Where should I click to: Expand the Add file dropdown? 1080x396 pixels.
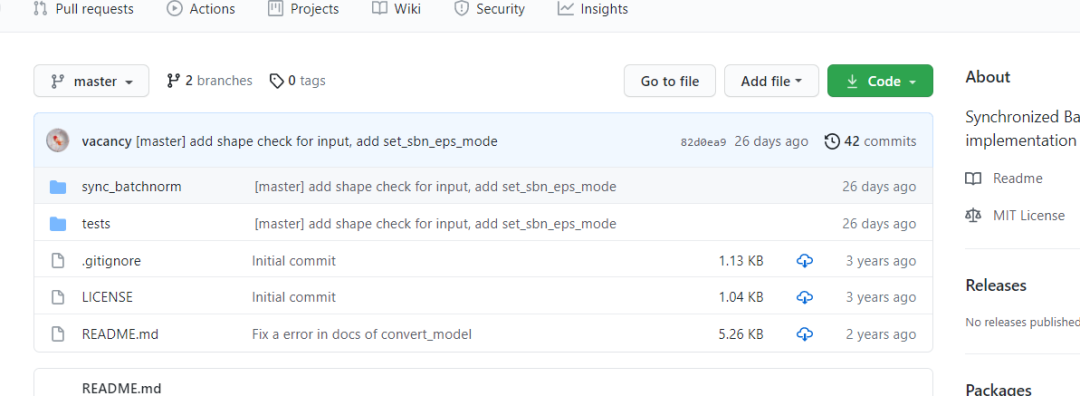(x=771, y=81)
